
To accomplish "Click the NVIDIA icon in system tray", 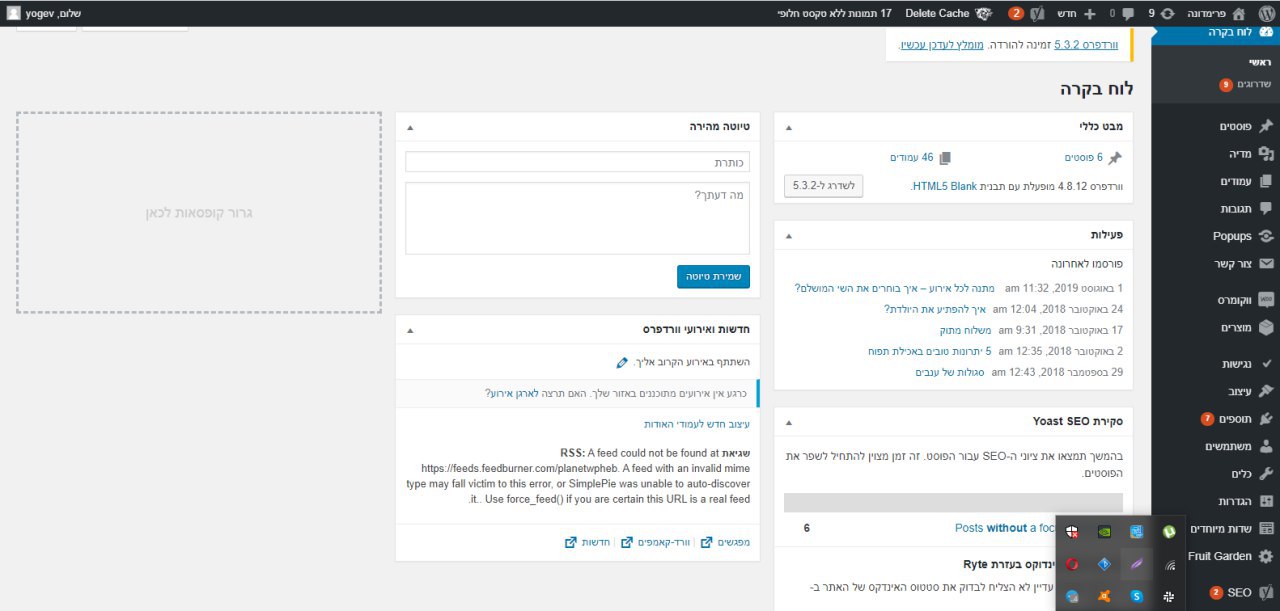I will [1104, 533].
